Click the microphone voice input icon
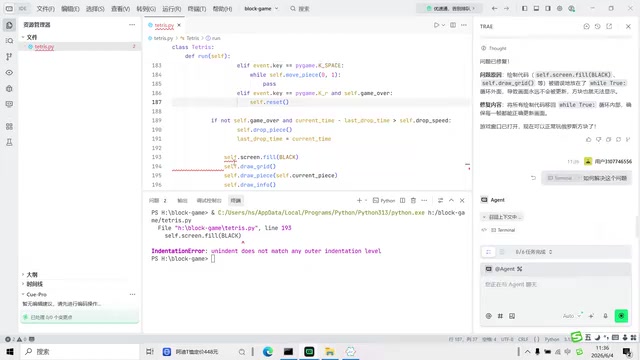The width and height of the screenshot is (640, 360). point(606,316)
